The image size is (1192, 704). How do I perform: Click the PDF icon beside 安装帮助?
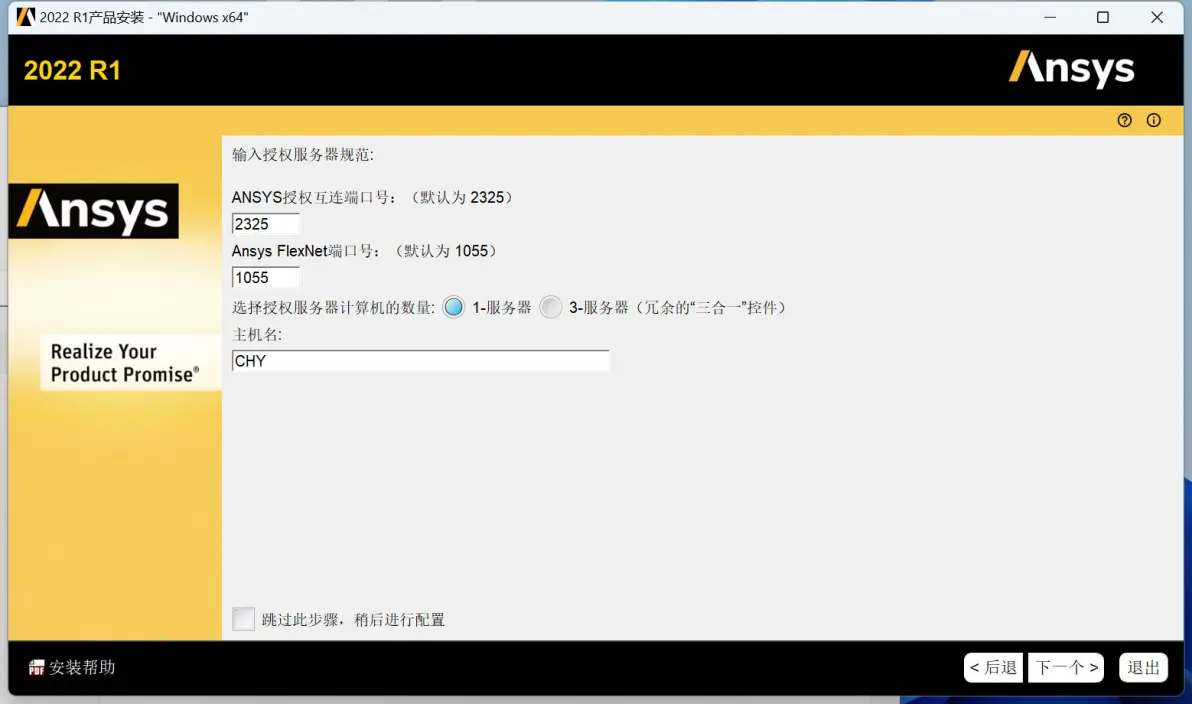36,668
